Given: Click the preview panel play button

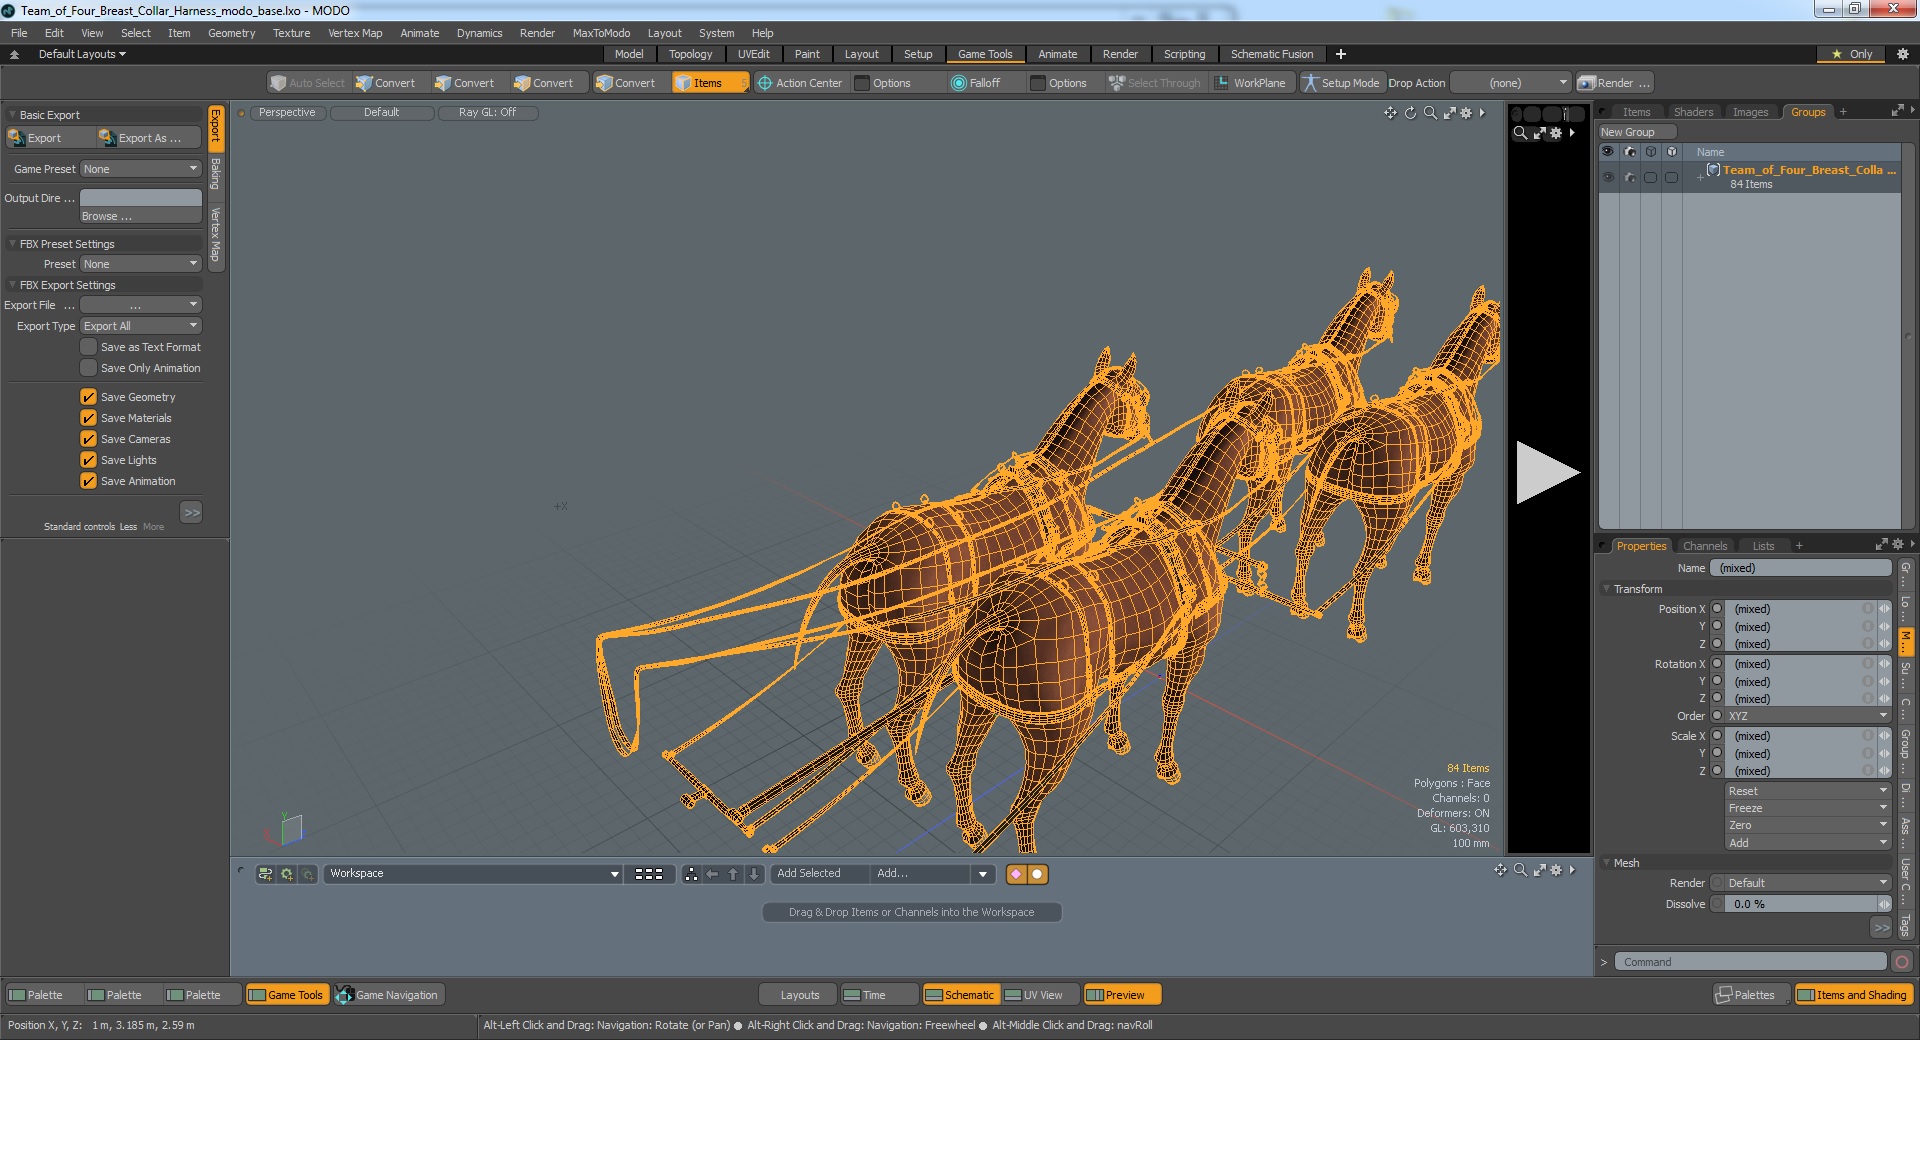Looking at the screenshot, I should 1547,472.
